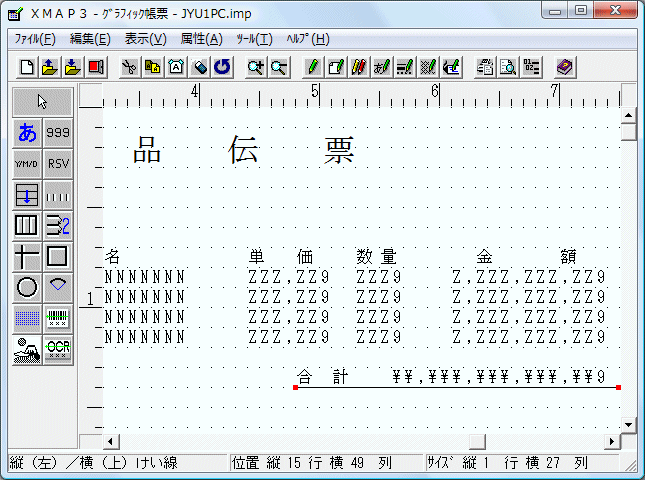Click the horizontal scrollbar left arrow
Image resolution: width=645 pixels, height=480 pixels.
pos(110,442)
